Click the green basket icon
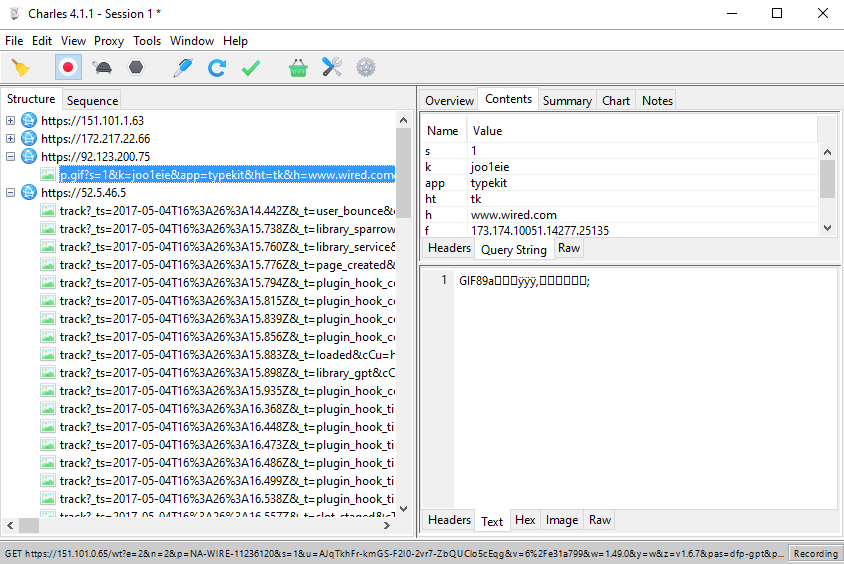Image resolution: width=844 pixels, height=564 pixels. tap(298, 68)
